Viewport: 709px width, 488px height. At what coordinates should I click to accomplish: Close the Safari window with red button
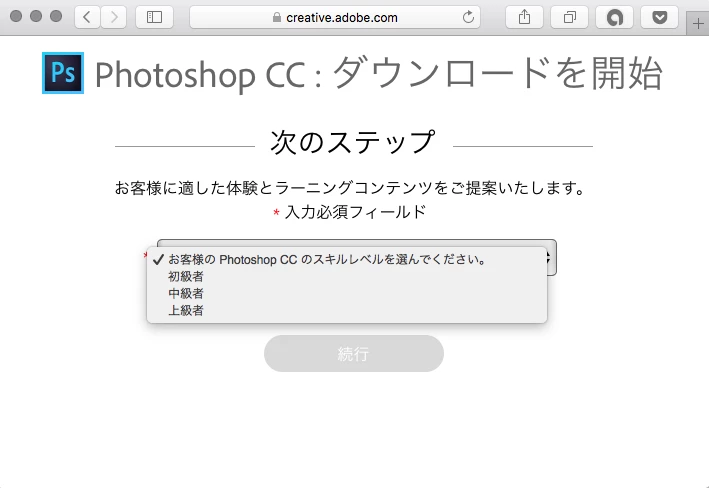(x=16, y=17)
